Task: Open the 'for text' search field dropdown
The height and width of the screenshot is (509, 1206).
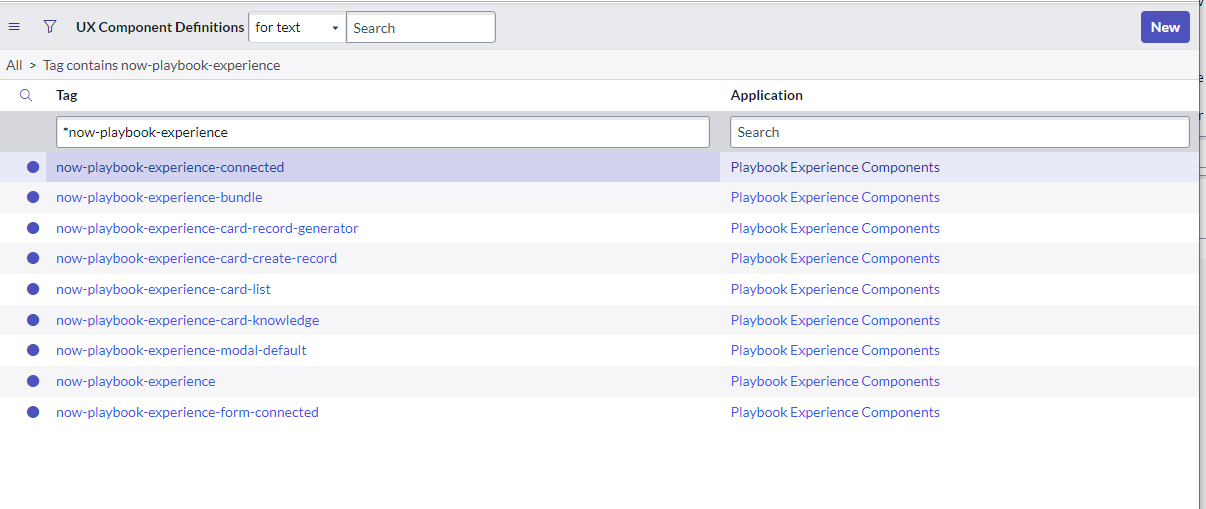Action: (297, 27)
